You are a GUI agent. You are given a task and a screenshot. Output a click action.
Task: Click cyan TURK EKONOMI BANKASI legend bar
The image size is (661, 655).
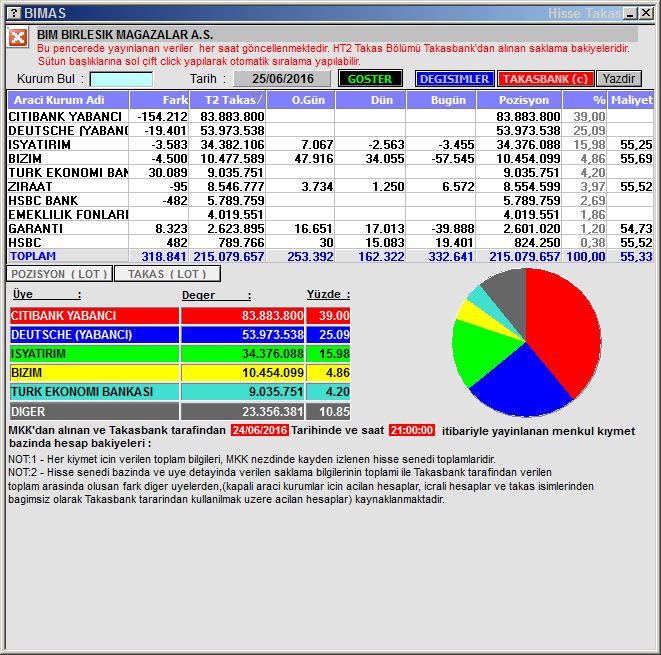94,392
